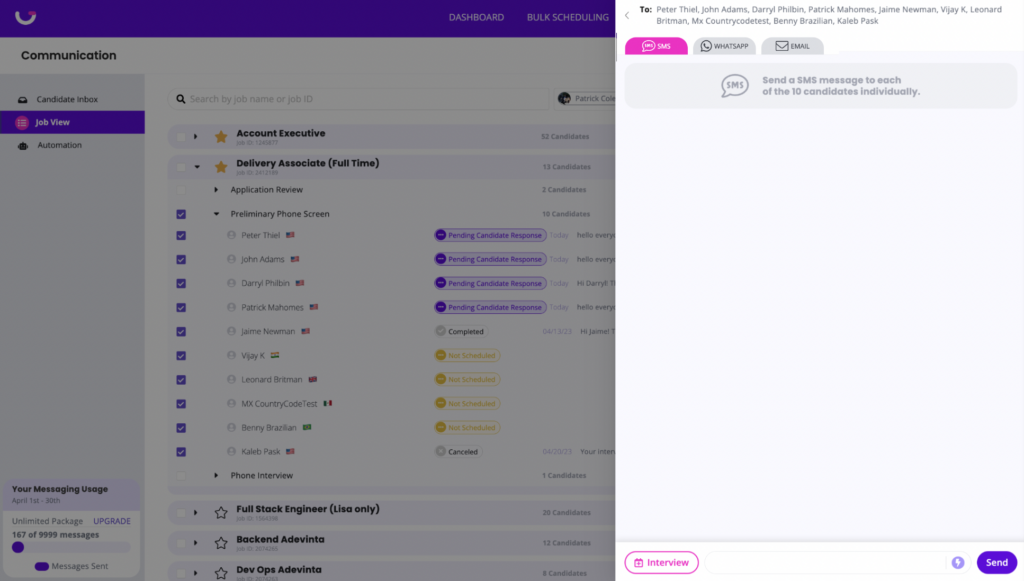Uncheck Kaleb Pask's checkbox
The width and height of the screenshot is (1024, 581).
click(x=181, y=452)
